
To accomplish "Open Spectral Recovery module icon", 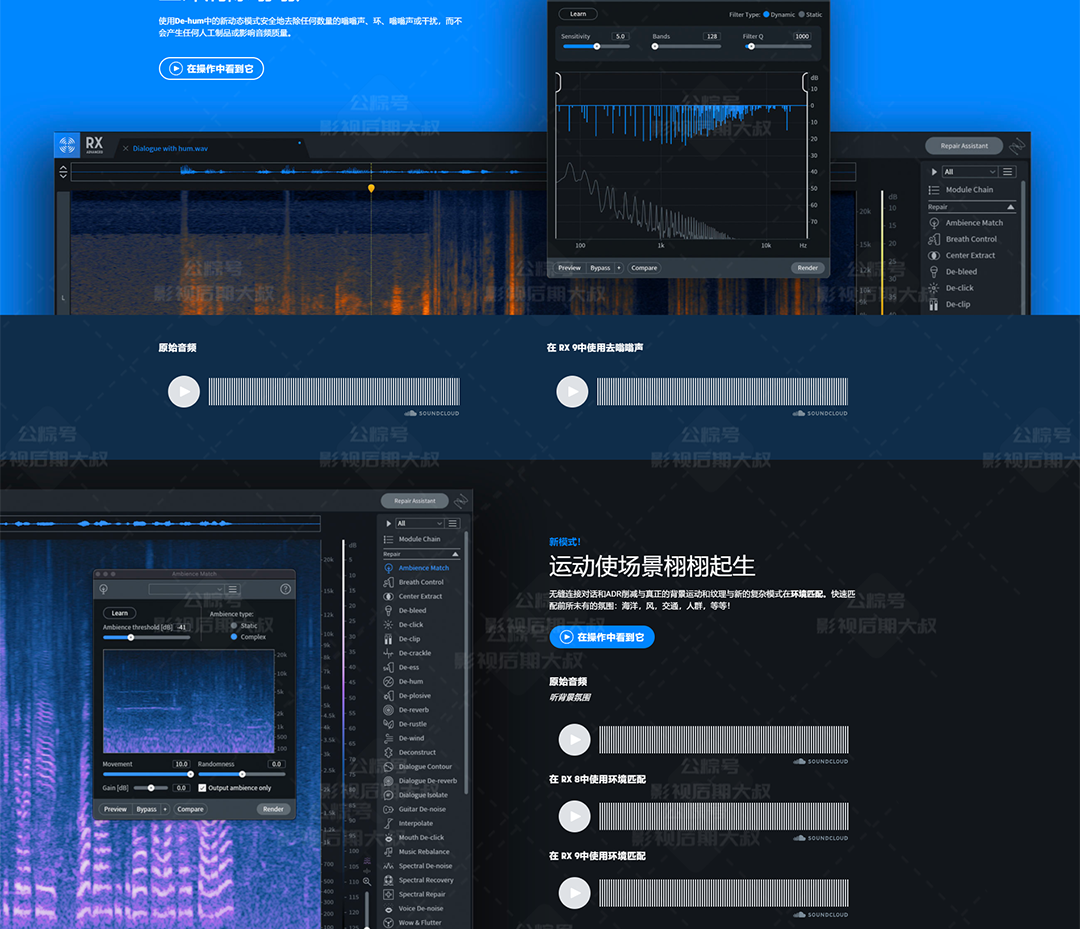I will (388, 880).
